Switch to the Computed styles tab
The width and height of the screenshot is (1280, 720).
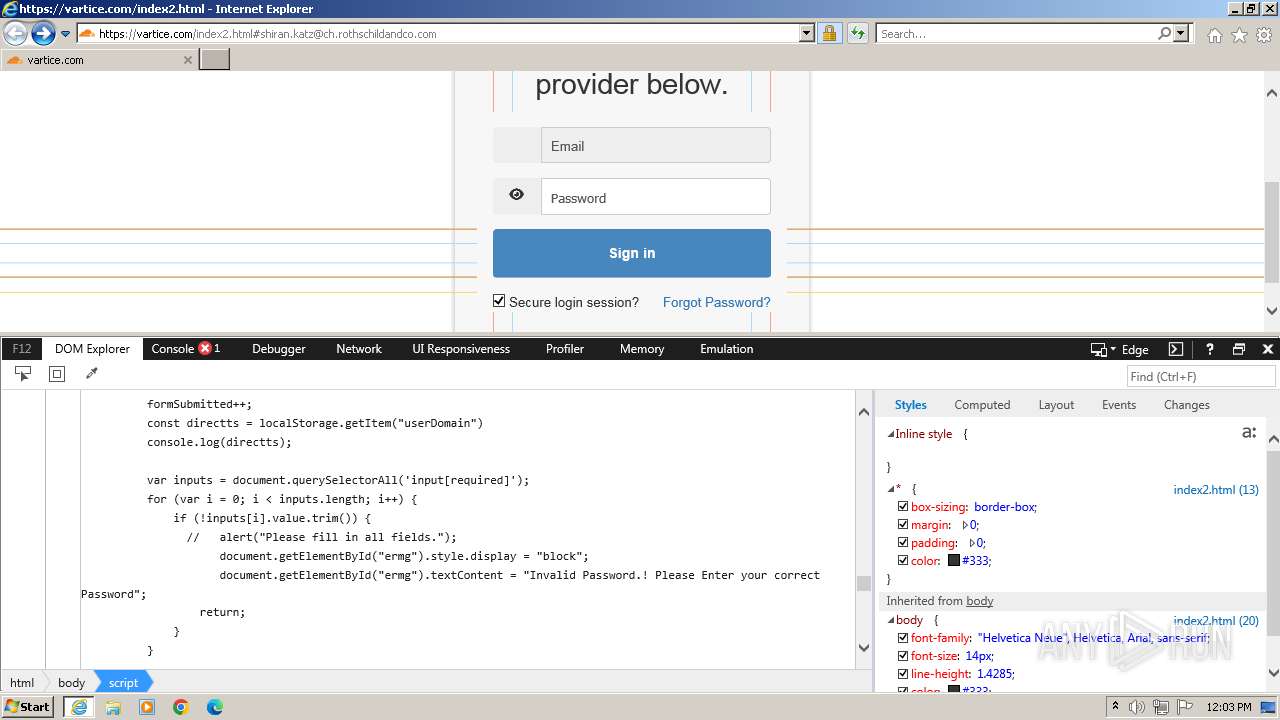coord(982,405)
